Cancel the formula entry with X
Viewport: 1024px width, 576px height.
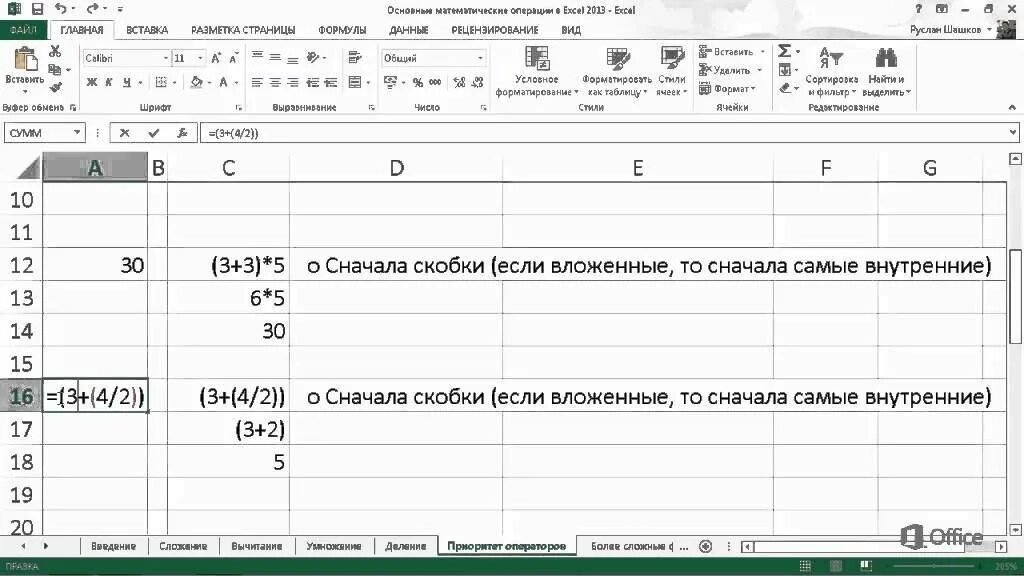coord(124,133)
